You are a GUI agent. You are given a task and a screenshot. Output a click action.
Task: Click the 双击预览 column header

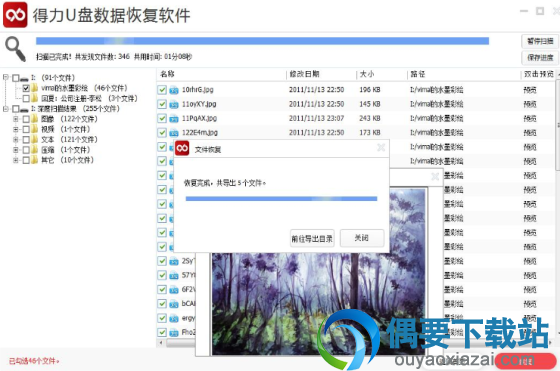point(538,74)
